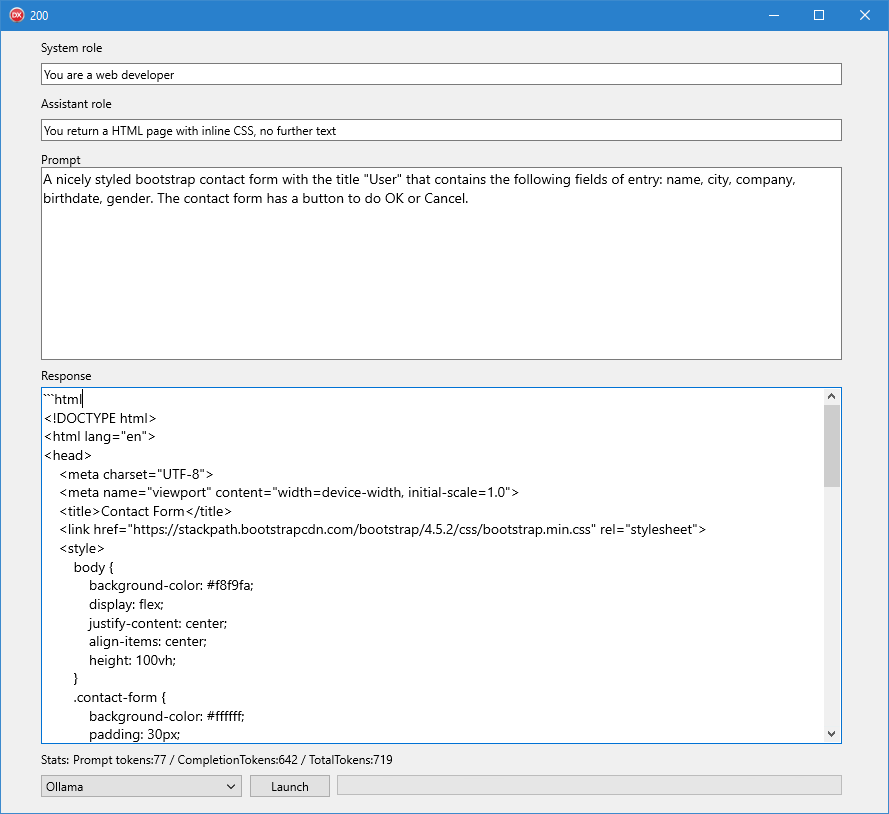Minimize the 200 window
This screenshot has height=814, width=889.
(x=774, y=15)
